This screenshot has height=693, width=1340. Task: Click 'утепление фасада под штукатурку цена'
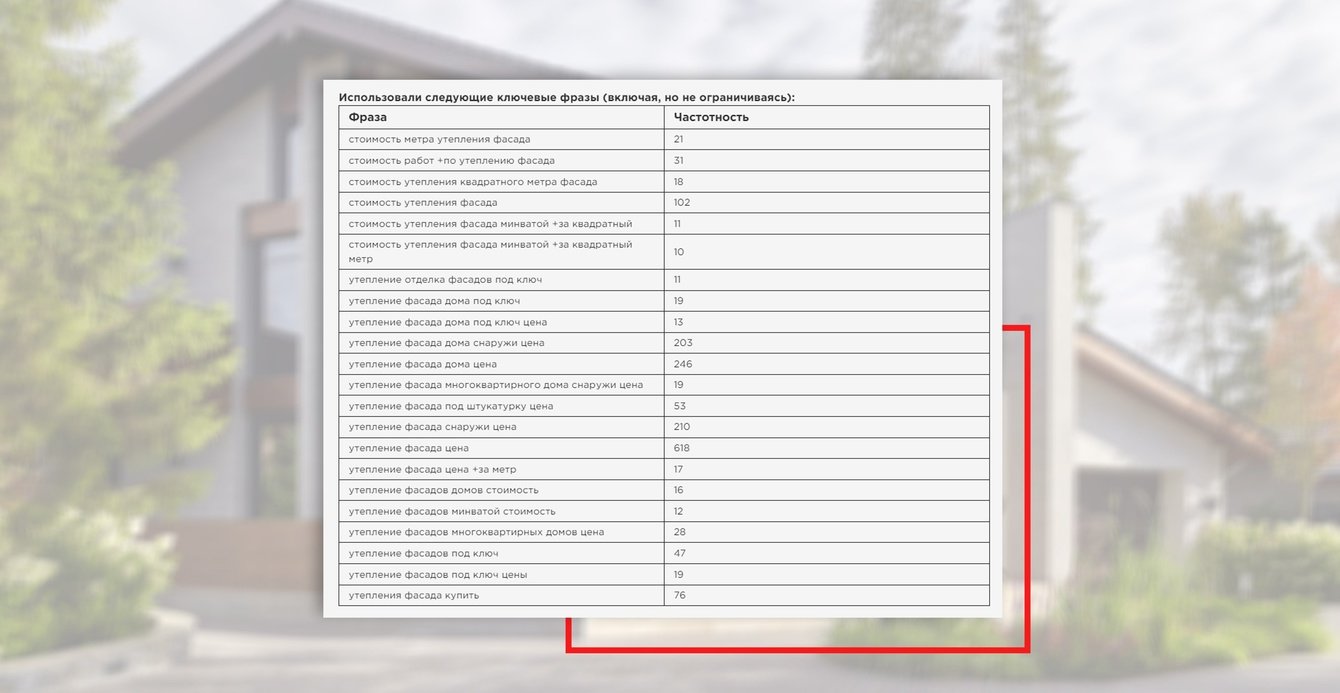pos(450,406)
